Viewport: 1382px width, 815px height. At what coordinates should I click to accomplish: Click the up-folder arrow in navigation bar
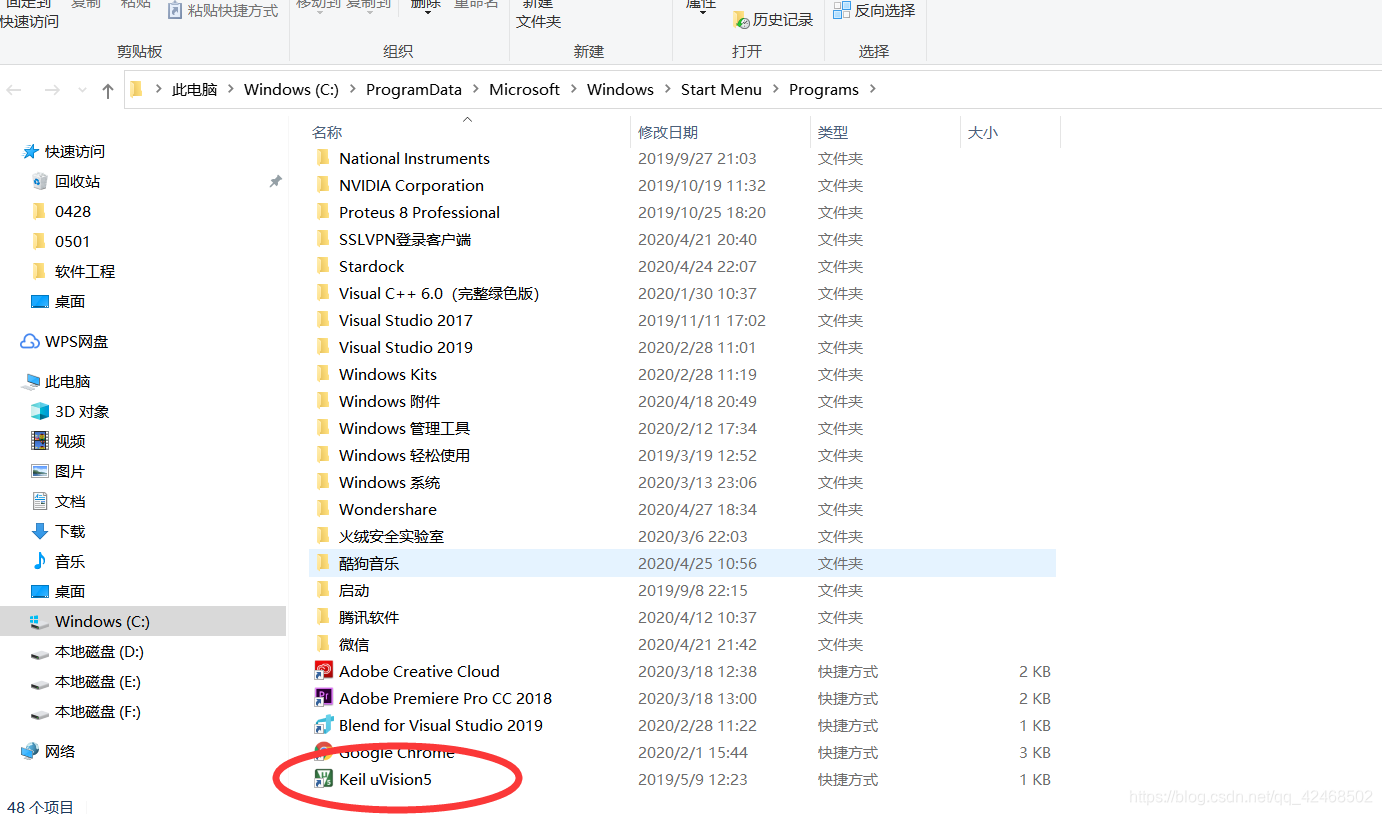coord(108,90)
